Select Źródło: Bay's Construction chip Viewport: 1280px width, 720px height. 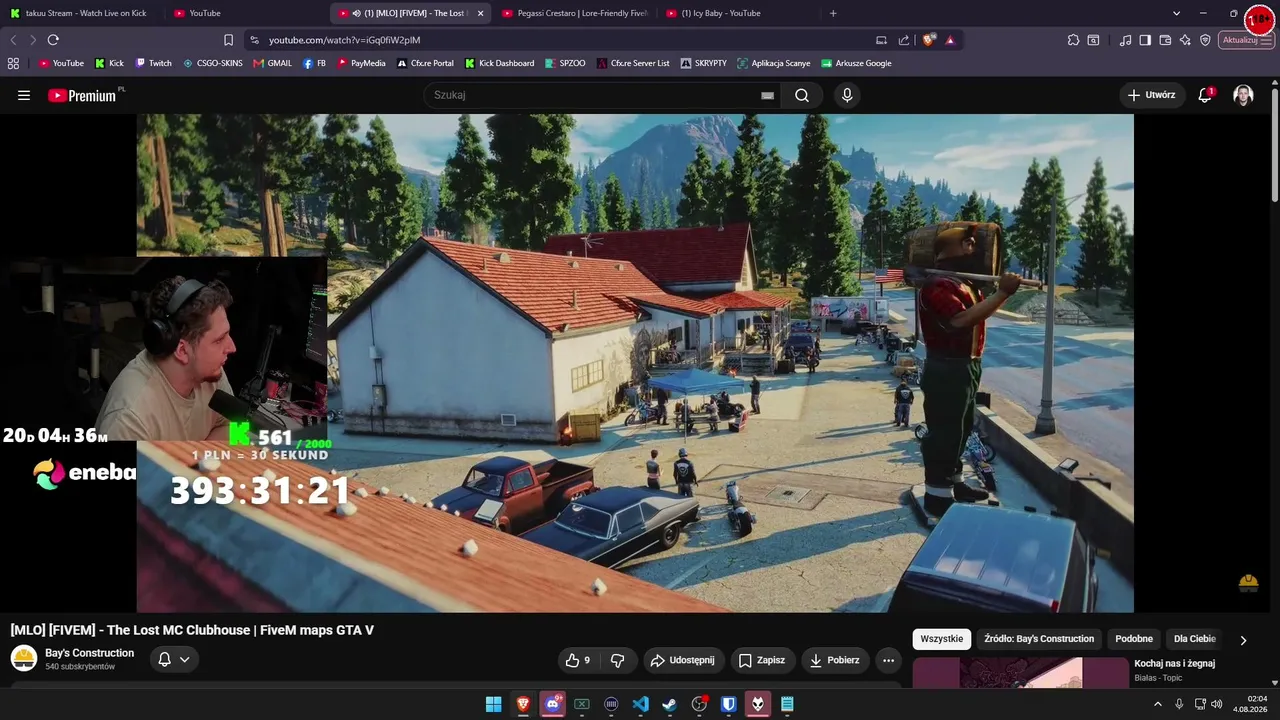(x=1039, y=639)
